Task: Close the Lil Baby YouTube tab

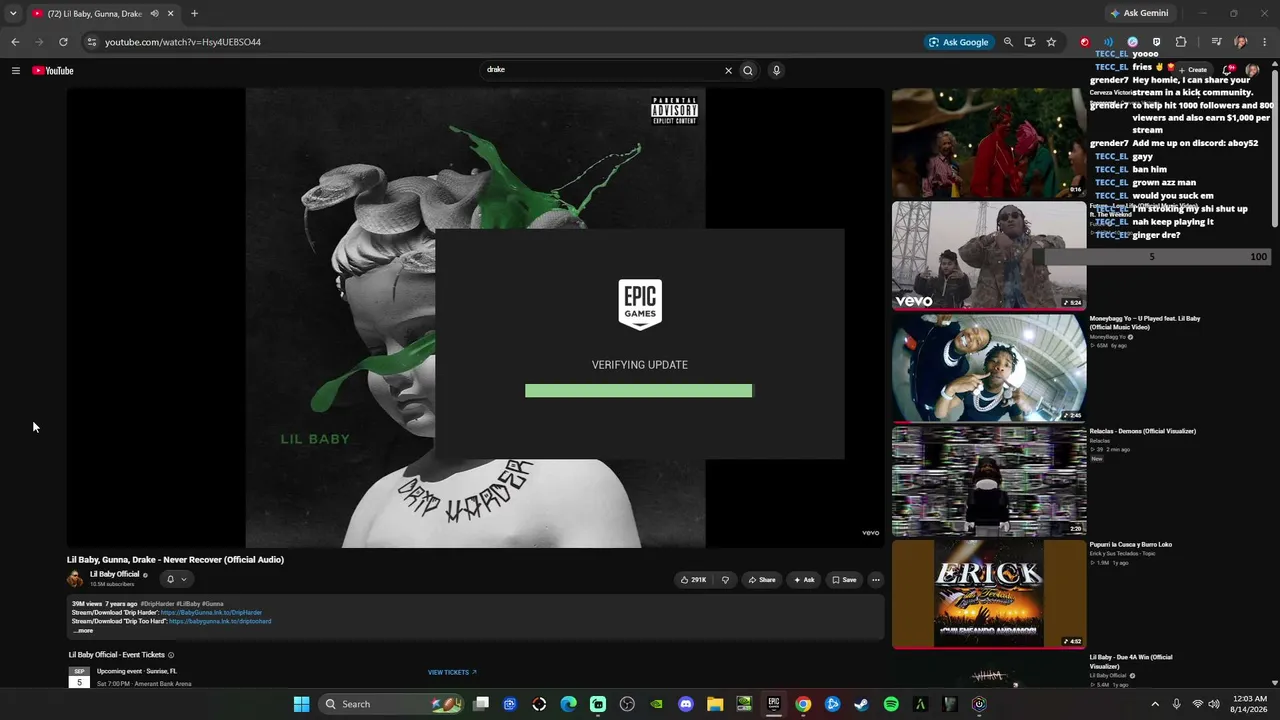Action: click(170, 13)
